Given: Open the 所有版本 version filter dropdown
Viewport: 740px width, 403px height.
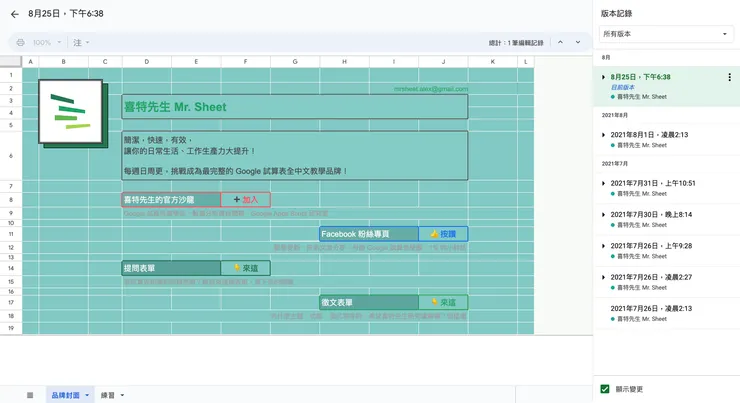Looking at the screenshot, I should tap(665, 34).
